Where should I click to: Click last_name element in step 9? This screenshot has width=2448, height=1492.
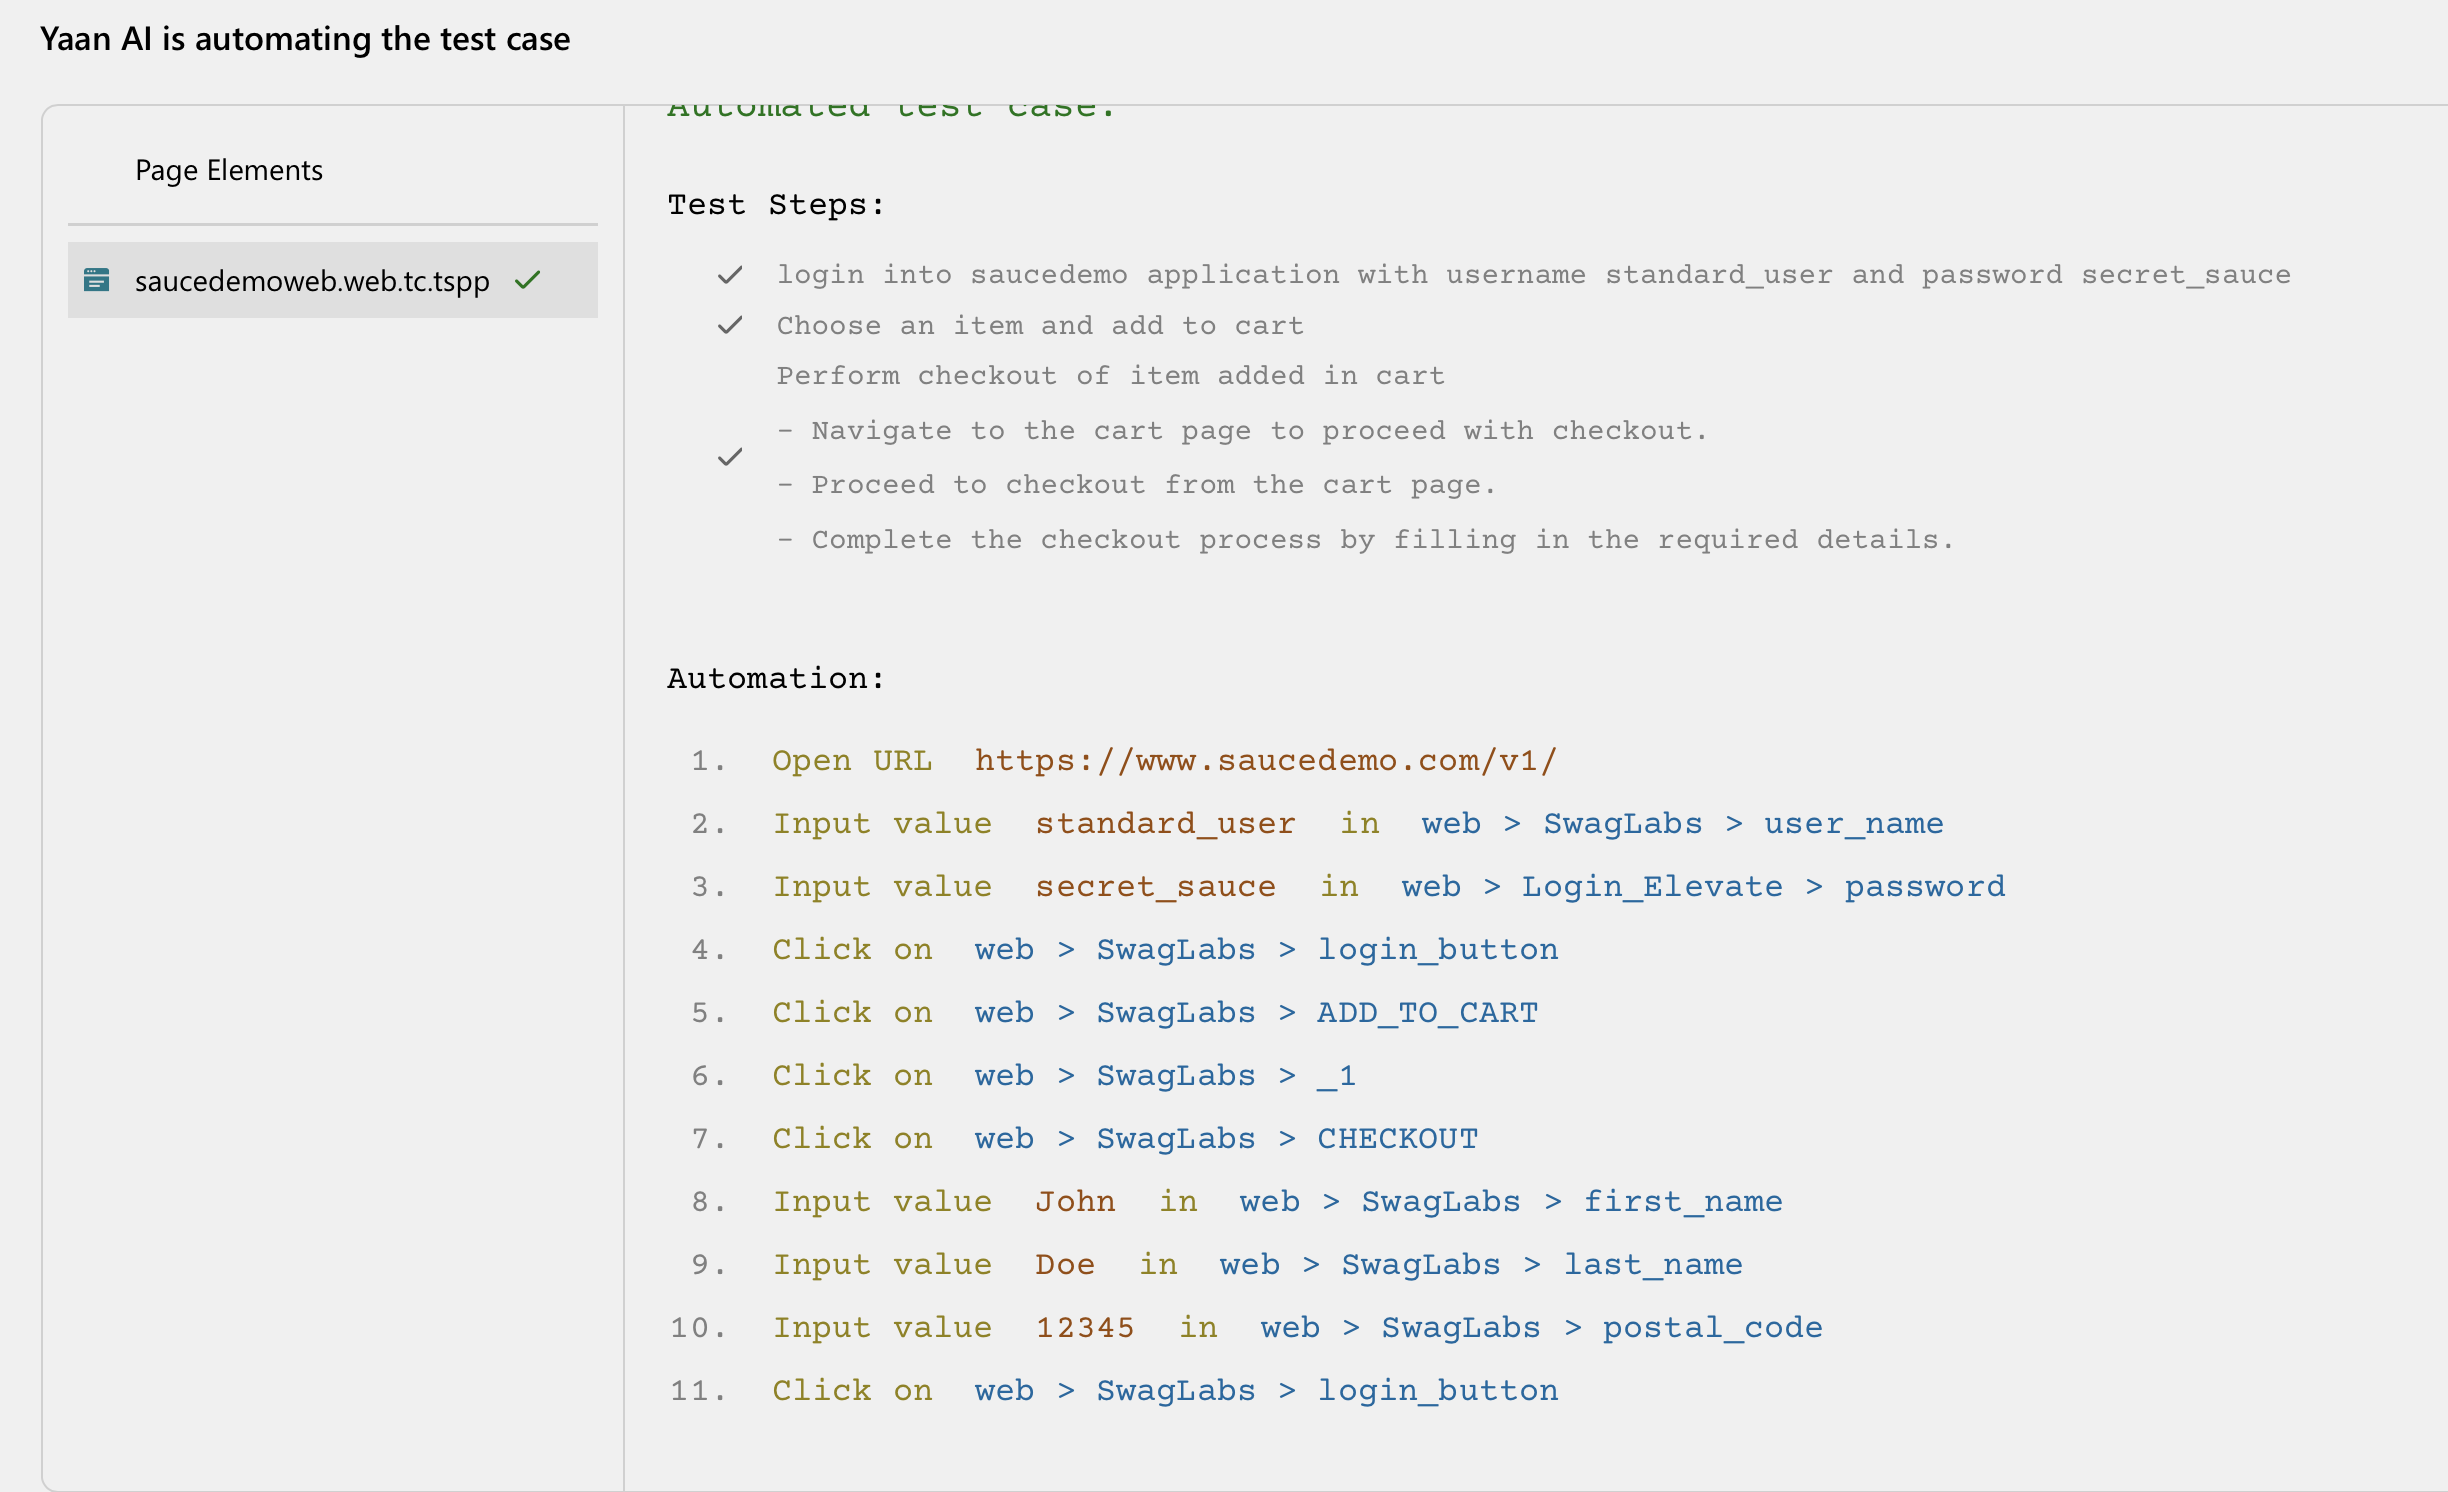1652,1265
